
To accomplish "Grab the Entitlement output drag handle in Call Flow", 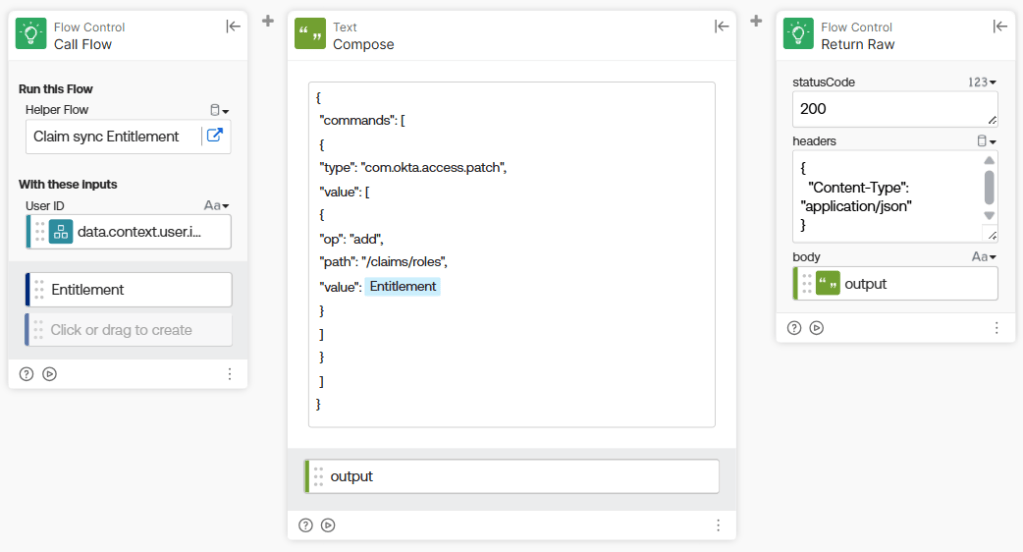I will point(39,290).
